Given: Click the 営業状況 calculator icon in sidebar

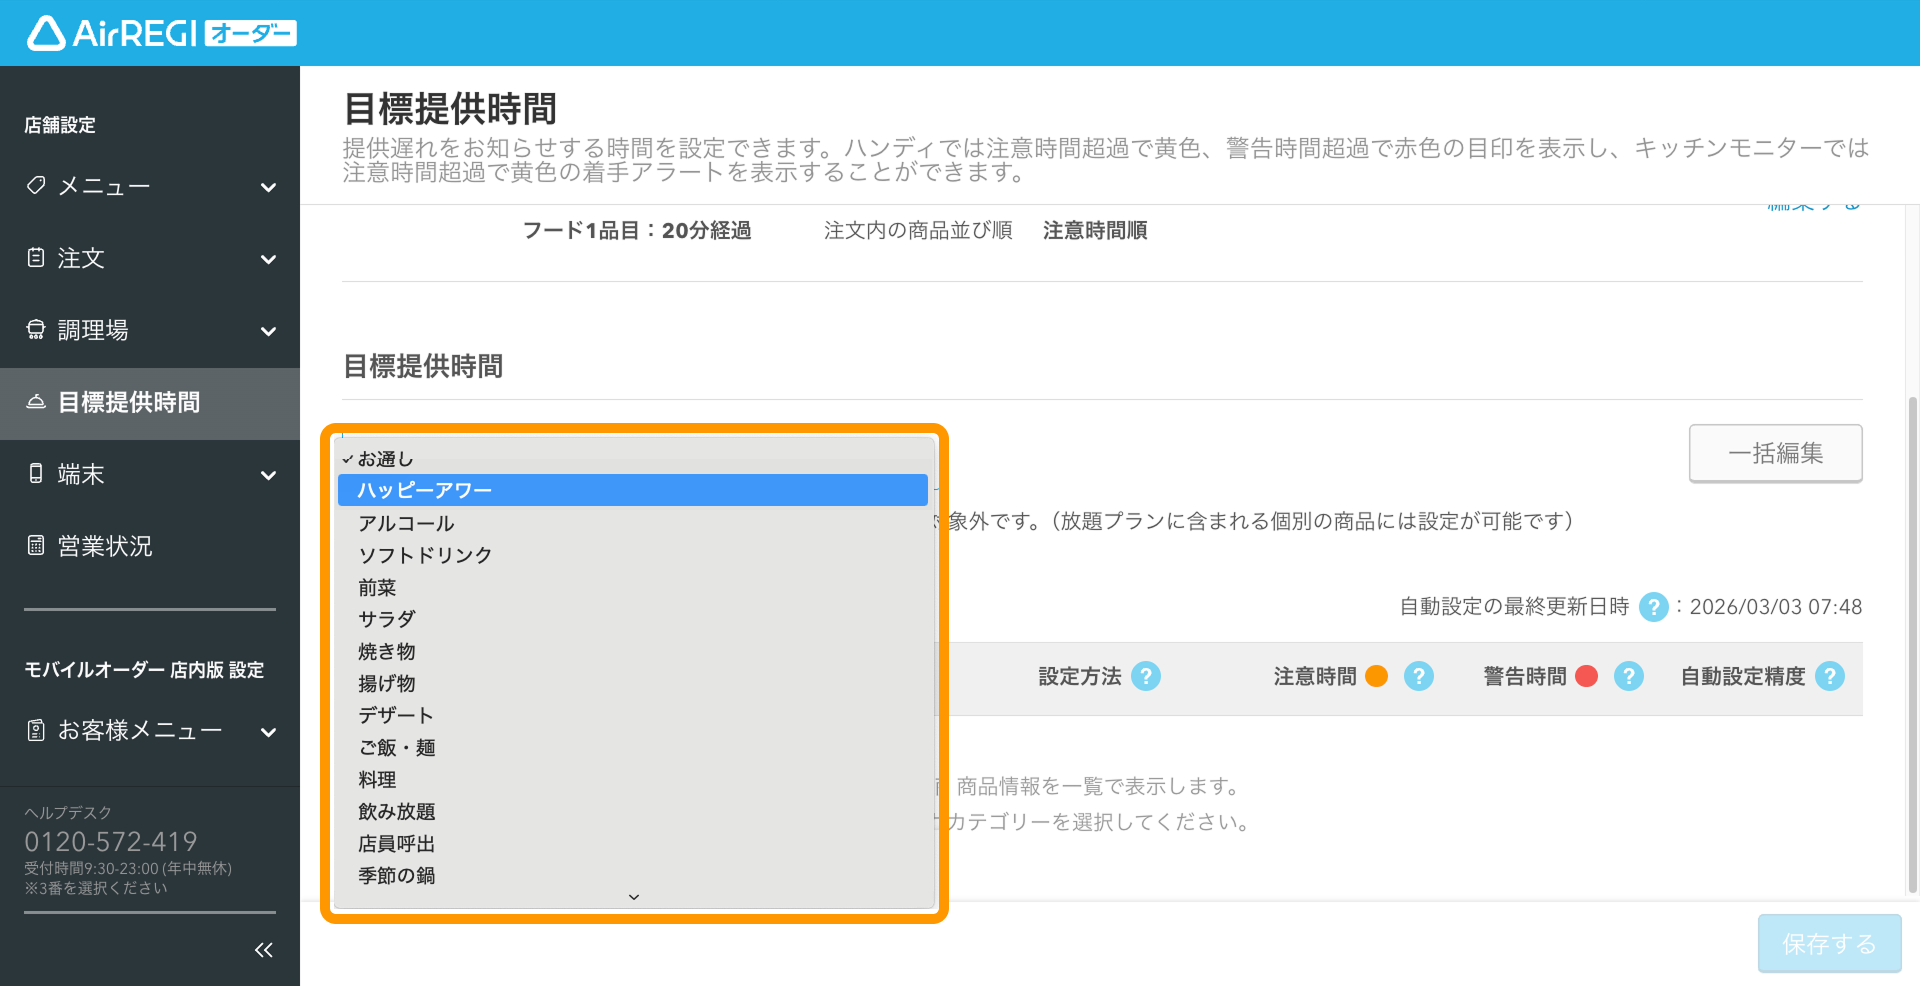Looking at the screenshot, I should (x=36, y=545).
